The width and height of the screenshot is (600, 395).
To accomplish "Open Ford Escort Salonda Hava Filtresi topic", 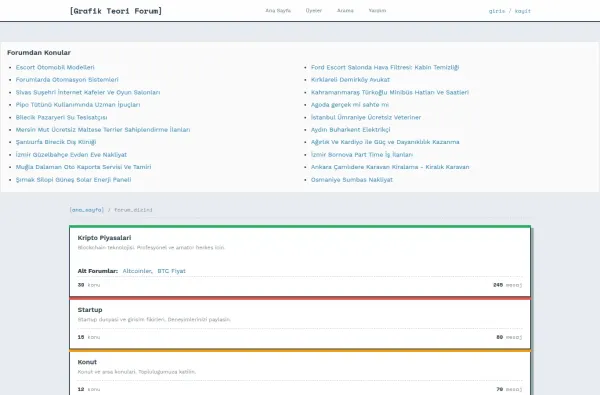I will coord(385,67).
